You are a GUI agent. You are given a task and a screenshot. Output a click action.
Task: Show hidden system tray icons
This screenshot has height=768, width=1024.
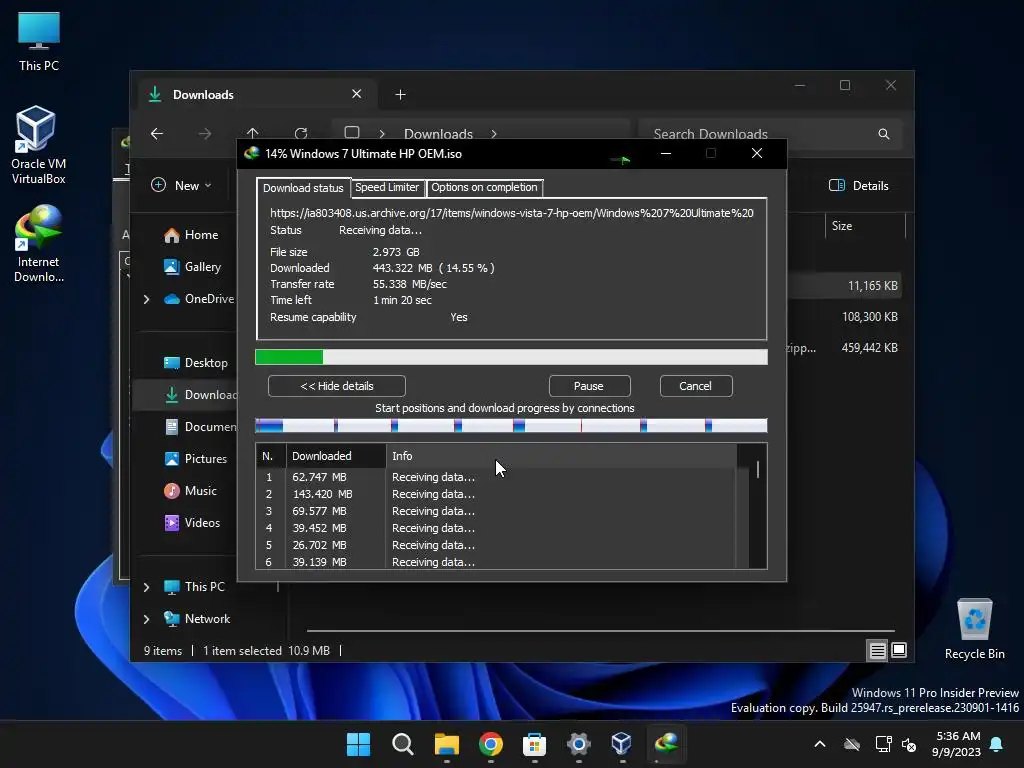(820, 744)
